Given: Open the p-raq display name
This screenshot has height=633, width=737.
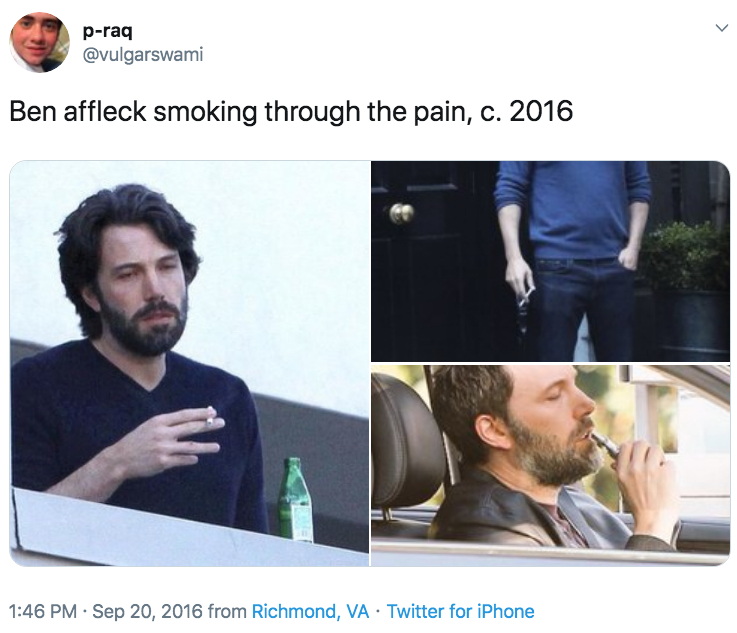Looking at the screenshot, I should 108,31.
